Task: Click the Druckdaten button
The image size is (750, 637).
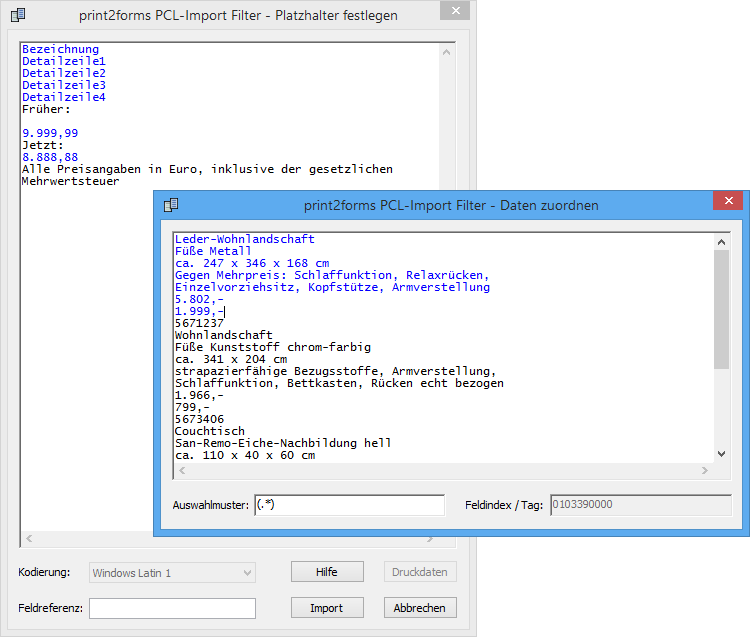Action: click(420, 573)
